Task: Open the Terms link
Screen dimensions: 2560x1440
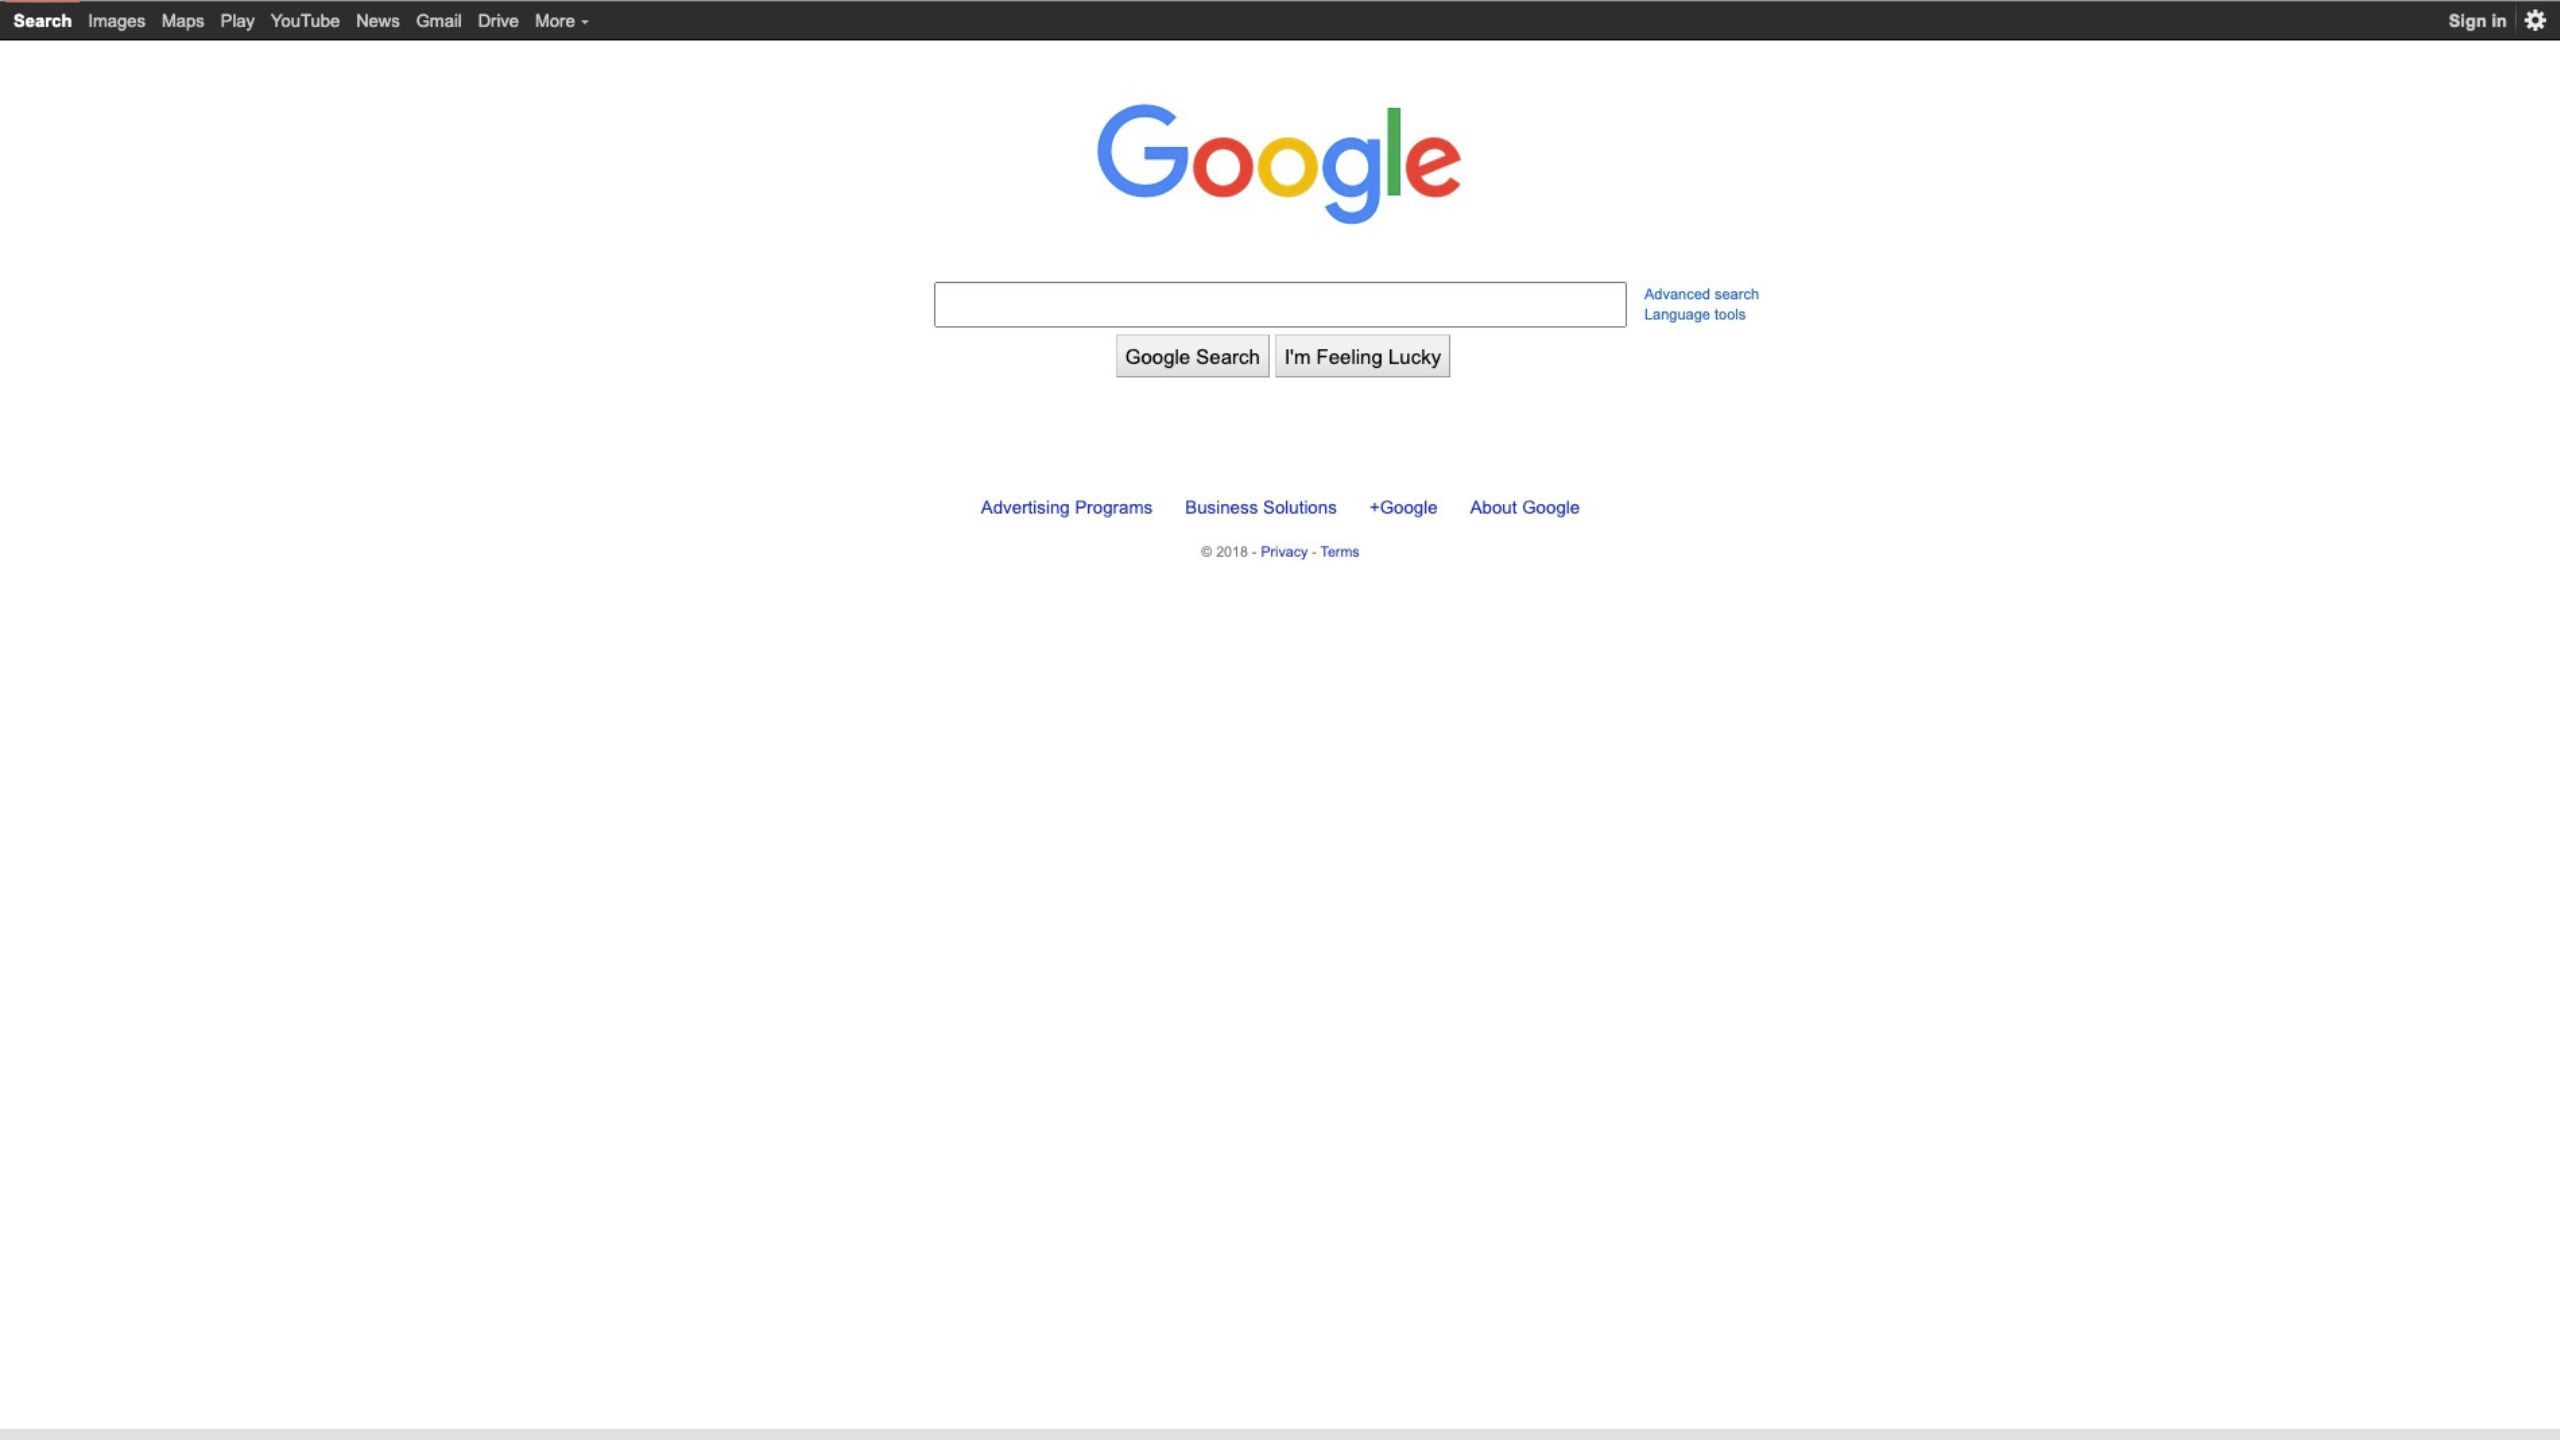Action: coord(1339,551)
